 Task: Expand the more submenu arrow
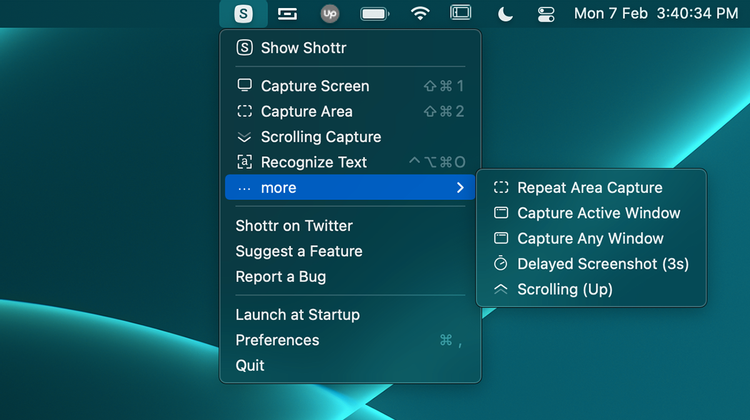pos(460,188)
